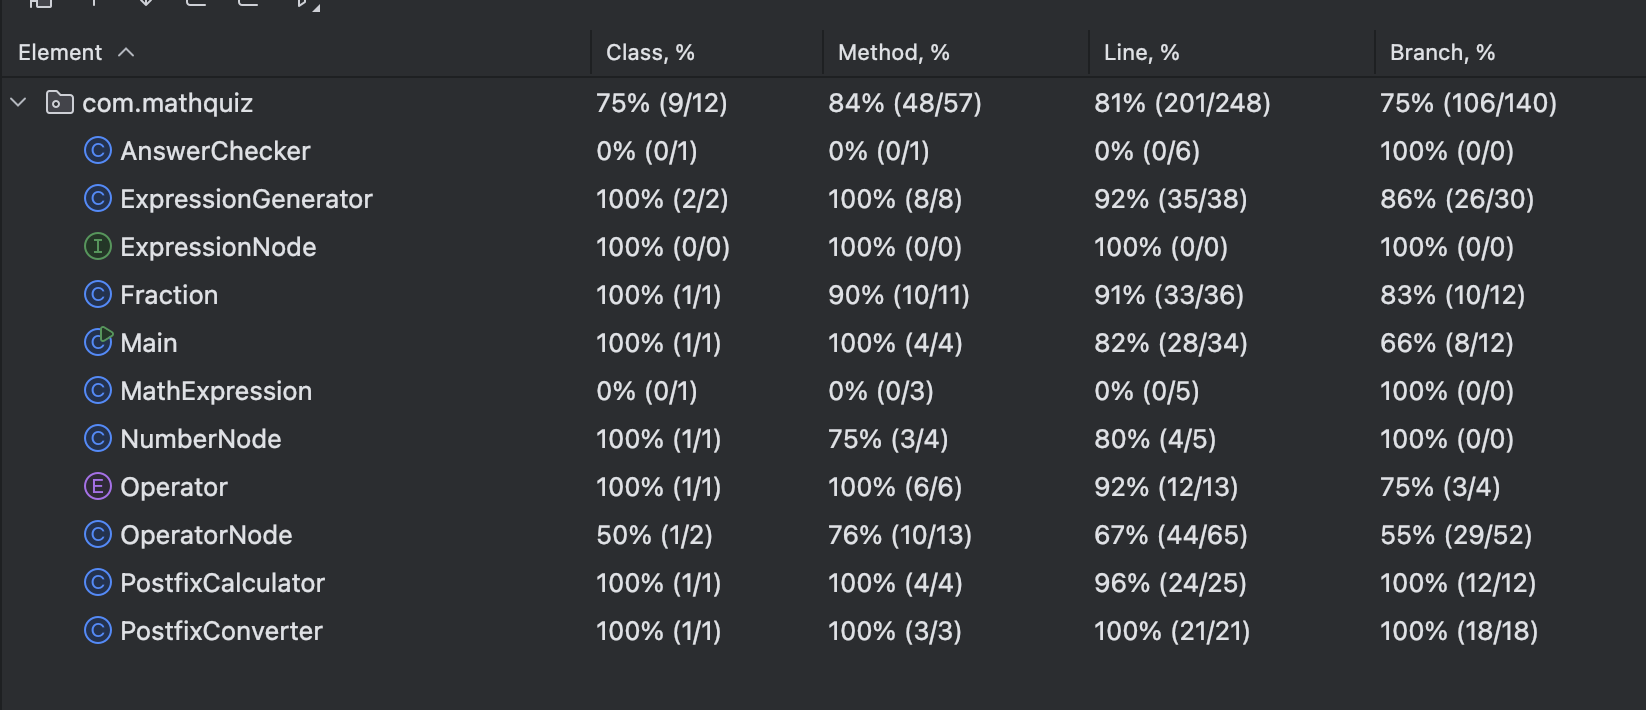Select the PostfixCalculator row

[222, 583]
